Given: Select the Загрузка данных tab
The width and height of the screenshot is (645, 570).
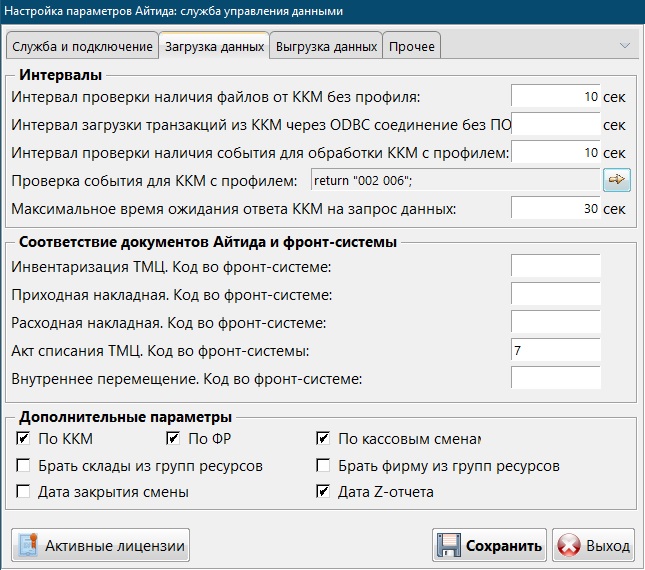Looking at the screenshot, I should coord(214,46).
